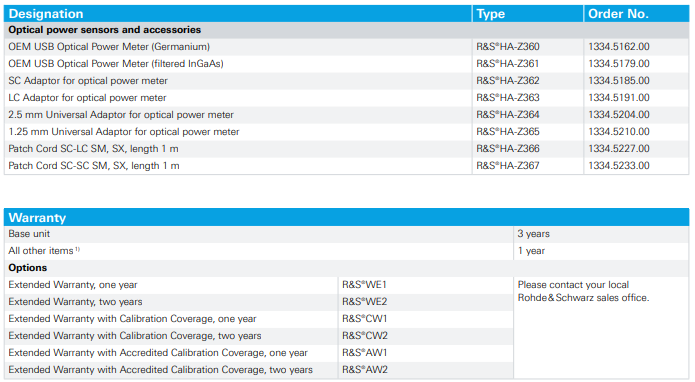Screen dimensions: 695x382
Task: Select order number 1334.5185.00
Action: pyautogui.click(x=619, y=81)
